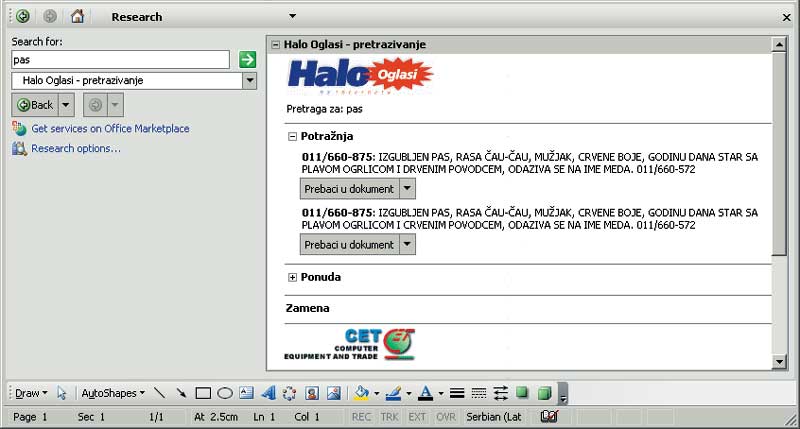Collapse the Potražnja section
800x429 pixels.
[x=292, y=136]
